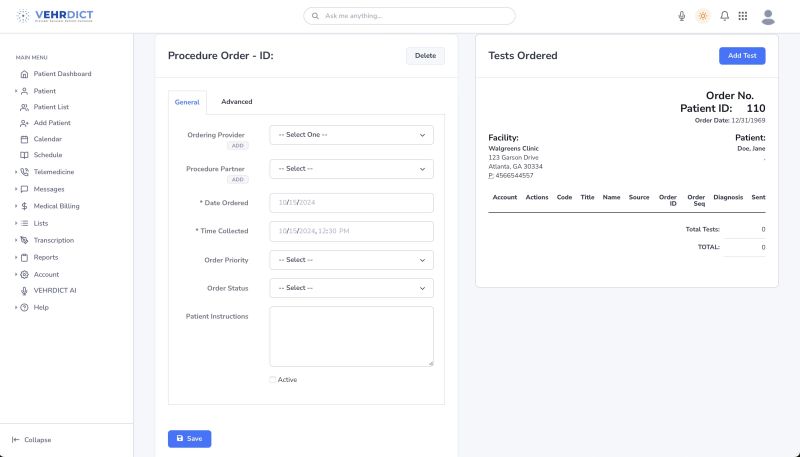Open Patient Dashboard menu item

pos(62,74)
